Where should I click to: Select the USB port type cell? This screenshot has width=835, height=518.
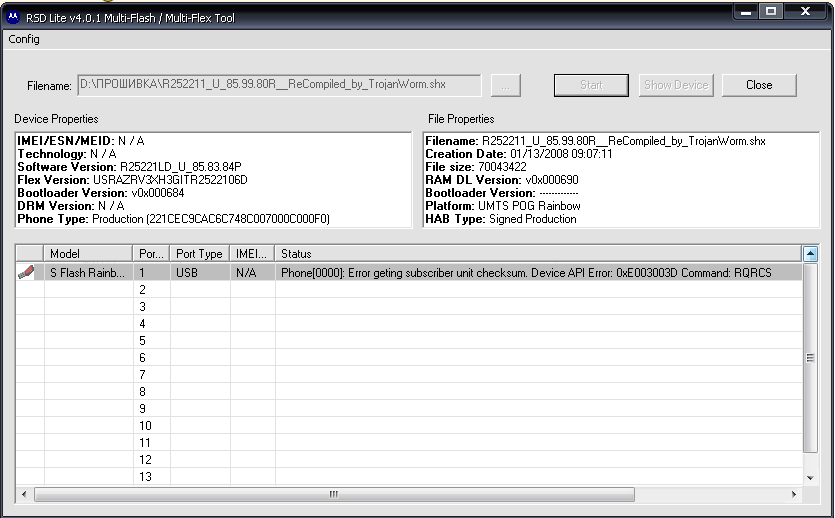coord(200,273)
